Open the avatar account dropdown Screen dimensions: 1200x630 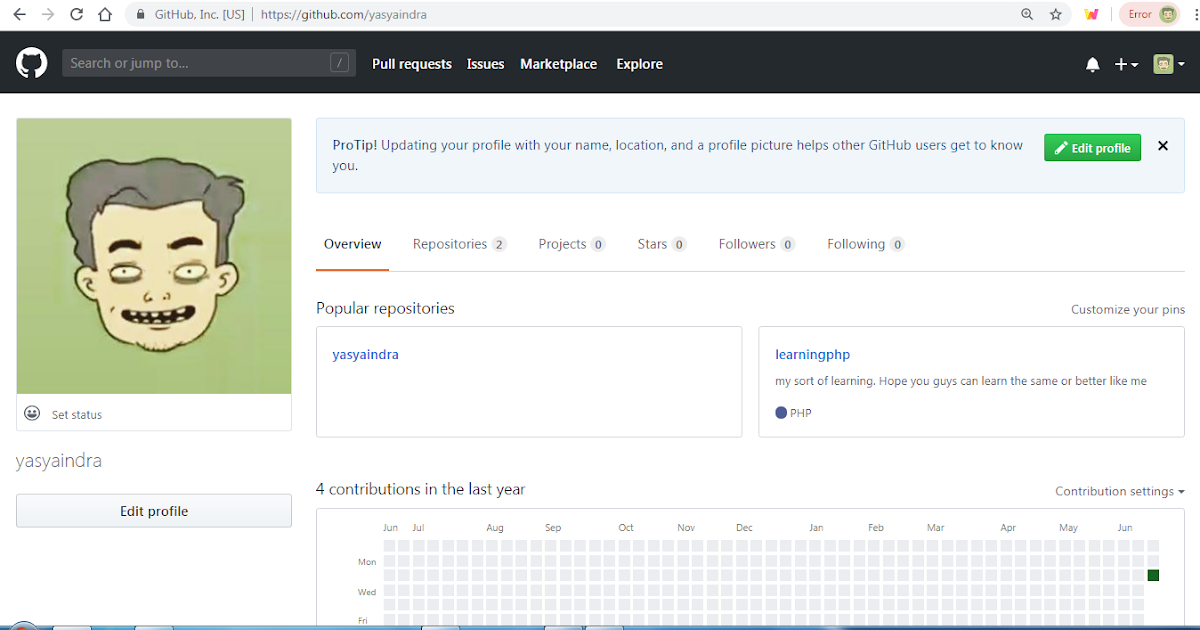pos(1166,63)
